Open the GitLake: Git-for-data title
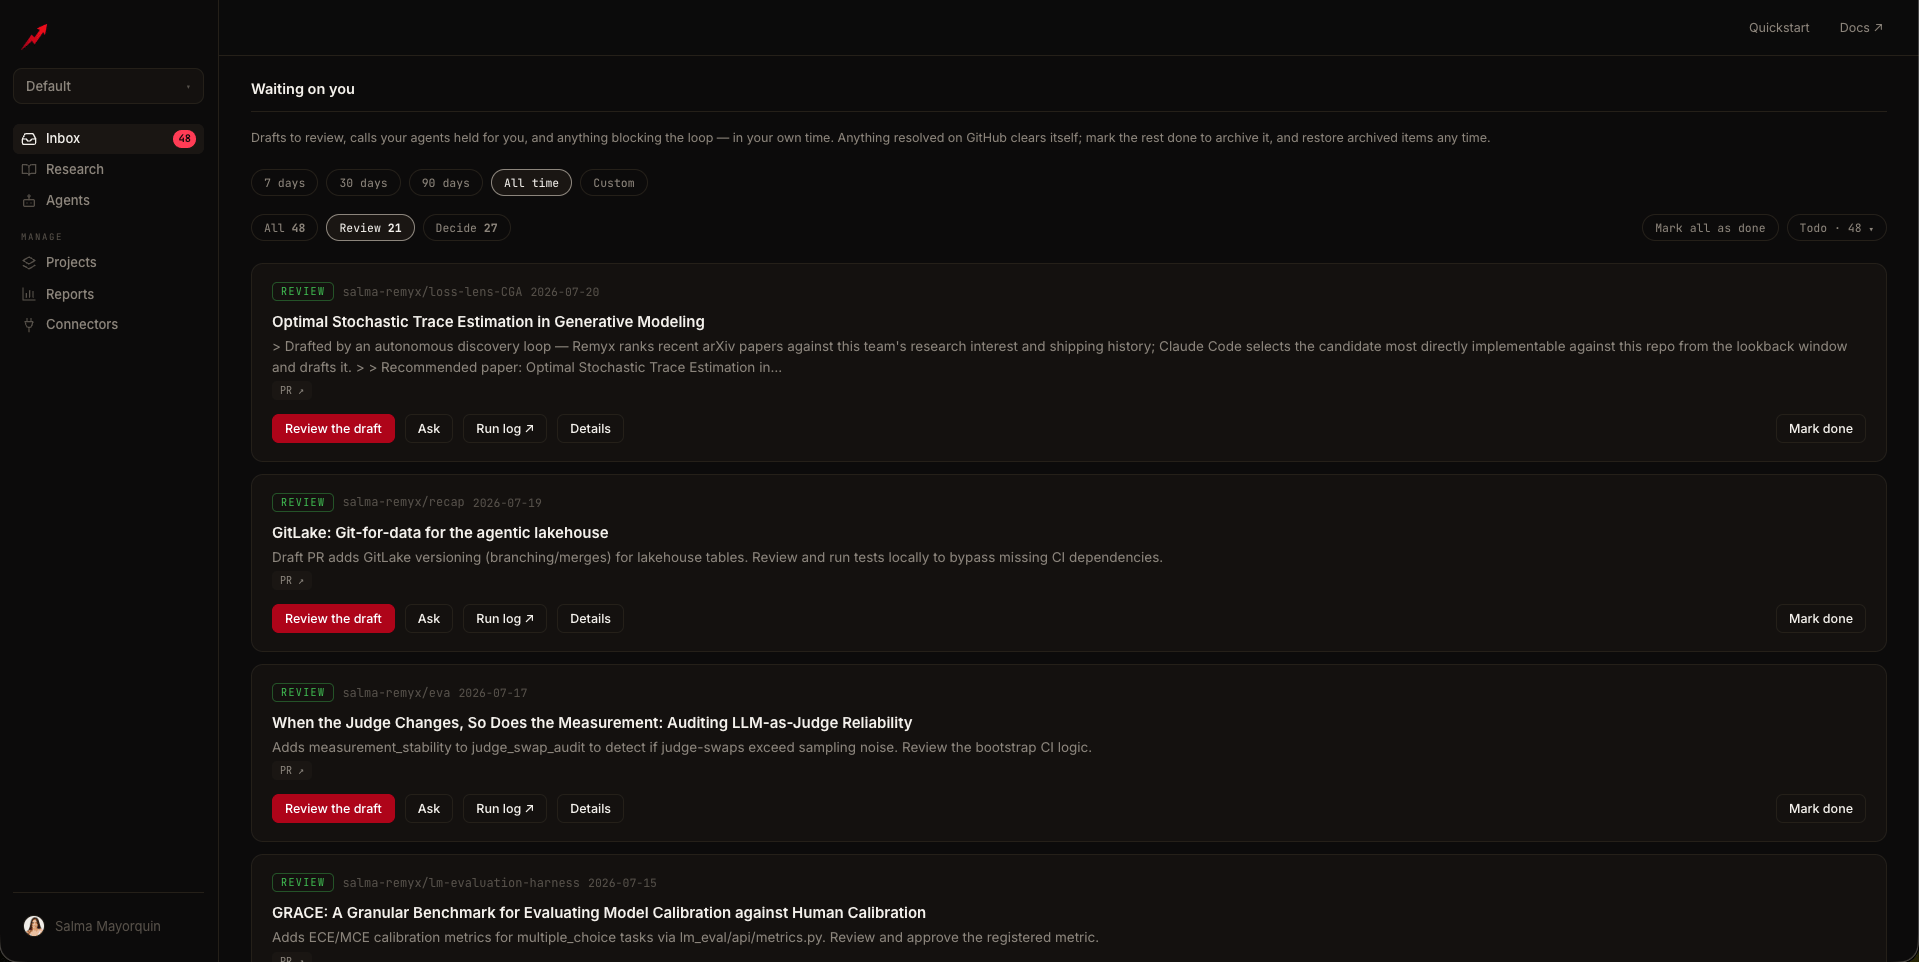The width and height of the screenshot is (1919, 962). click(x=440, y=533)
